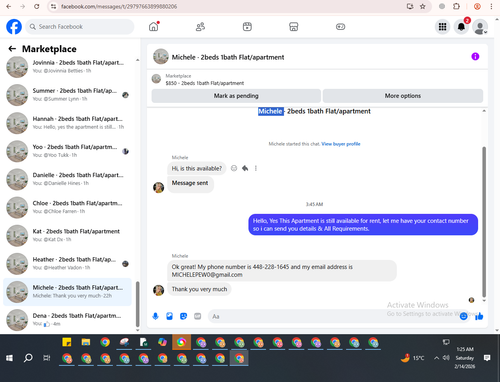500x382 pixels.
Task: Click Mark as pending button
Action: [x=236, y=96]
